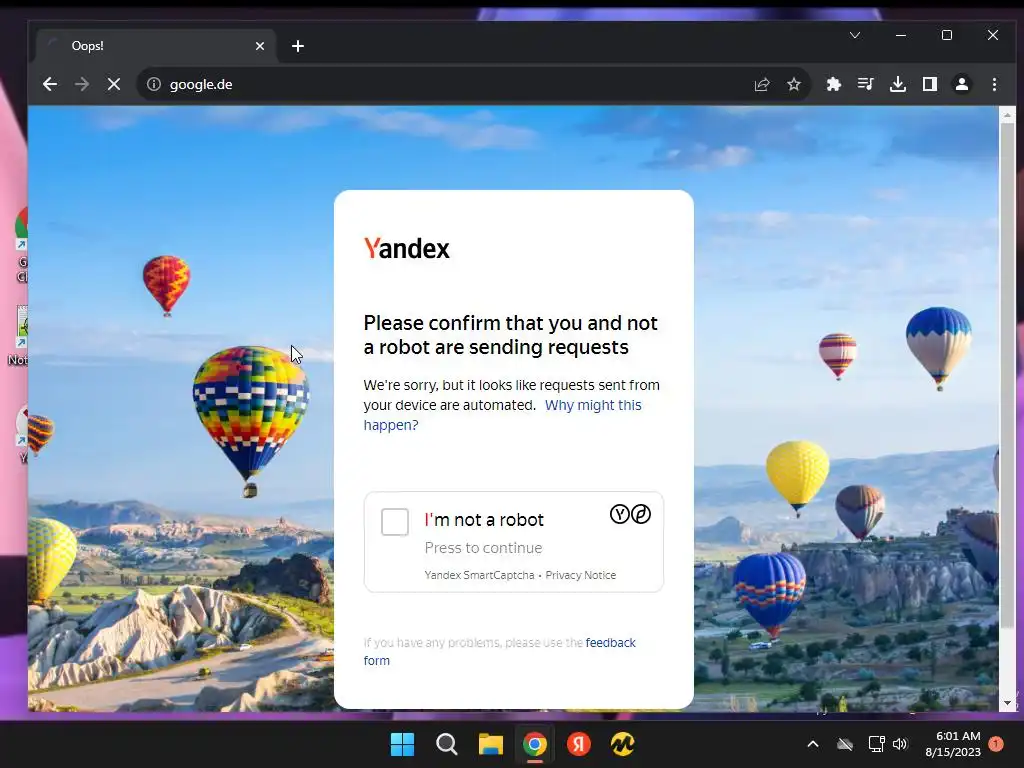Open the notification badge
Screen dimensions: 1024x768
pos(996,744)
